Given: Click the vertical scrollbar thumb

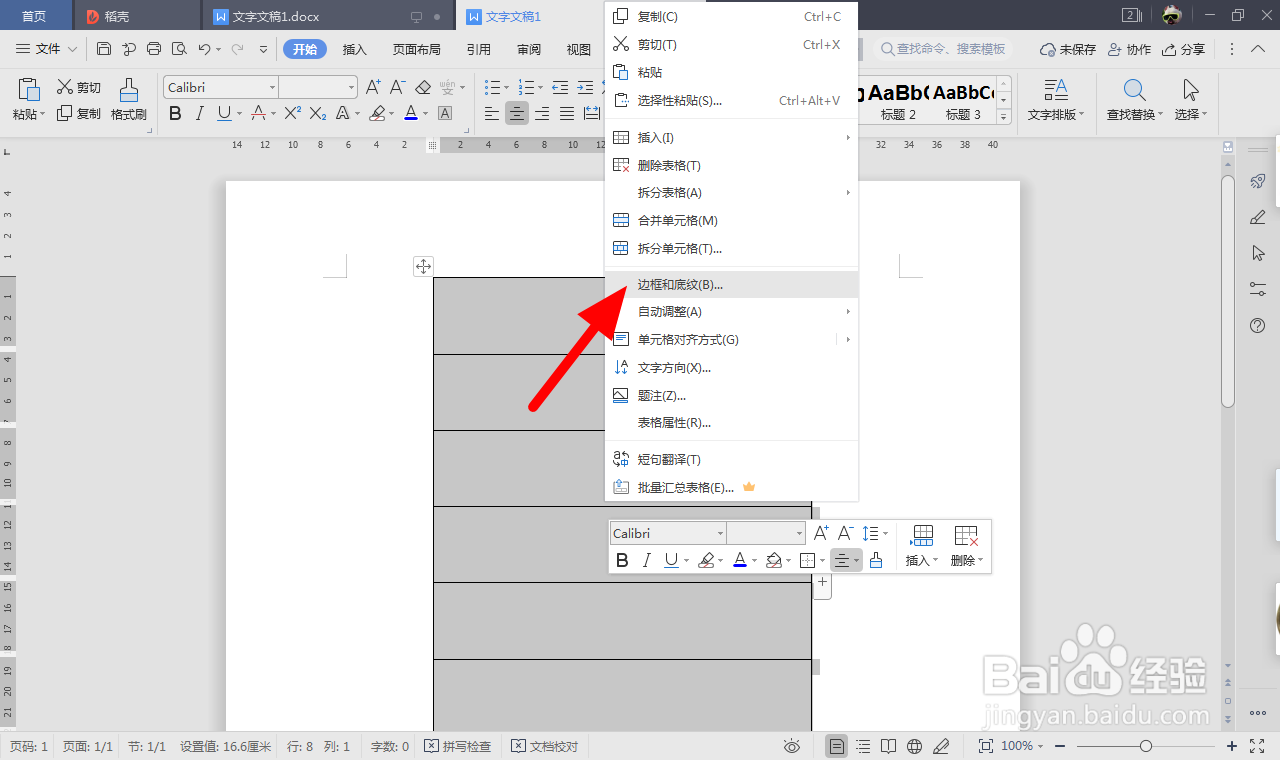Looking at the screenshot, I should (1227, 290).
